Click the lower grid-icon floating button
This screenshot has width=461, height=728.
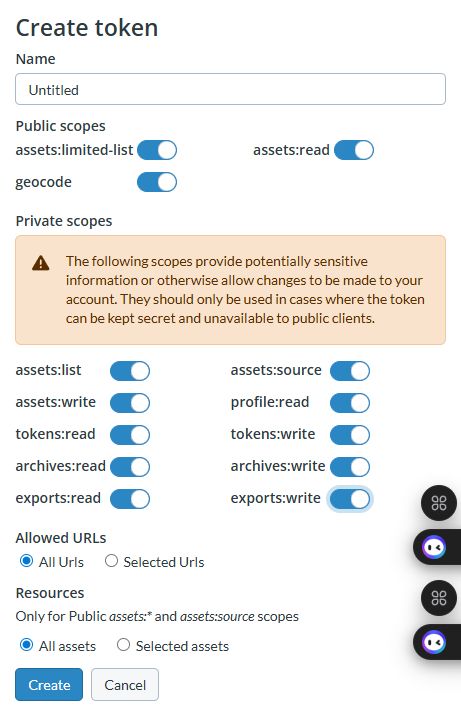[x=439, y=598]
